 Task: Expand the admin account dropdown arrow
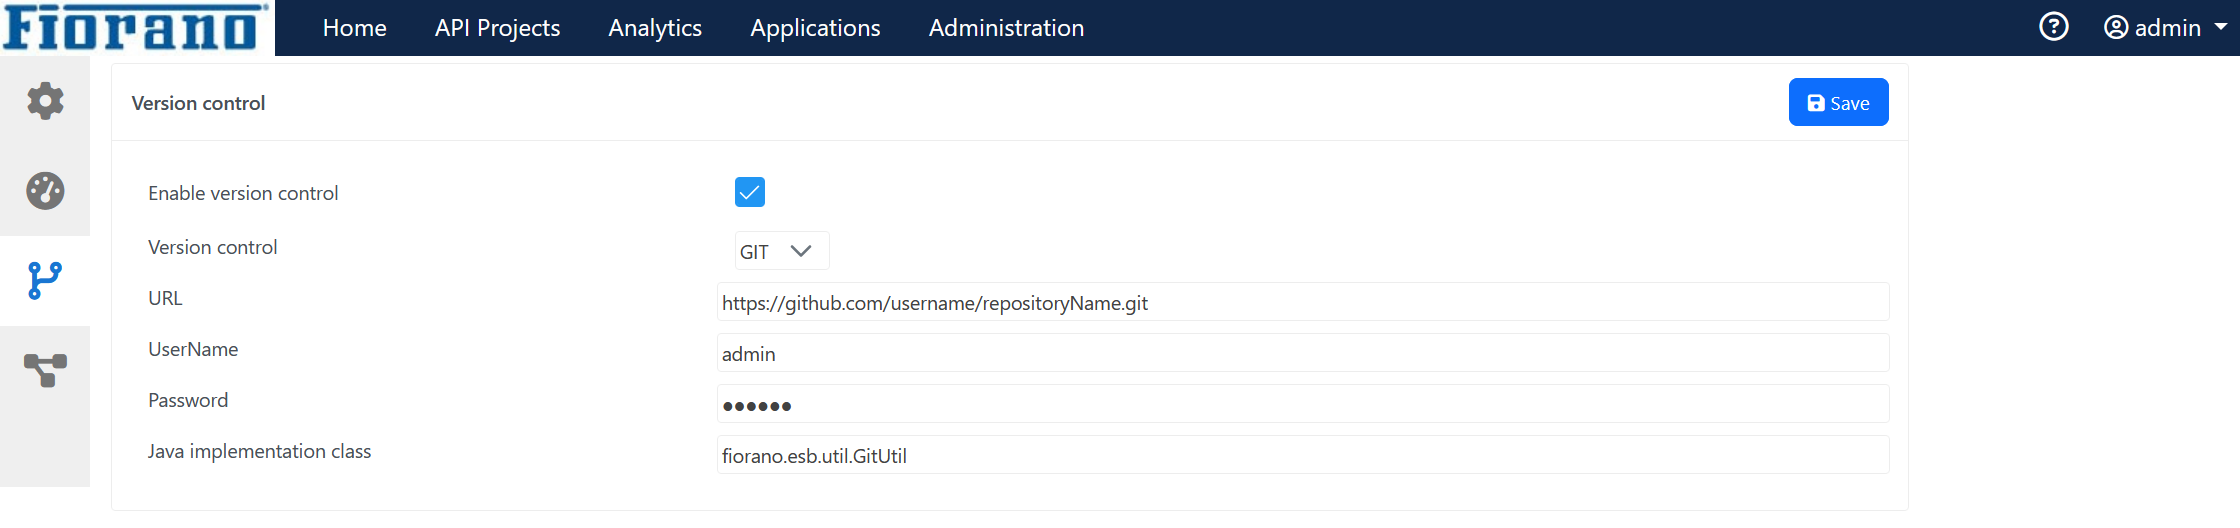(x=2221, y=27)
